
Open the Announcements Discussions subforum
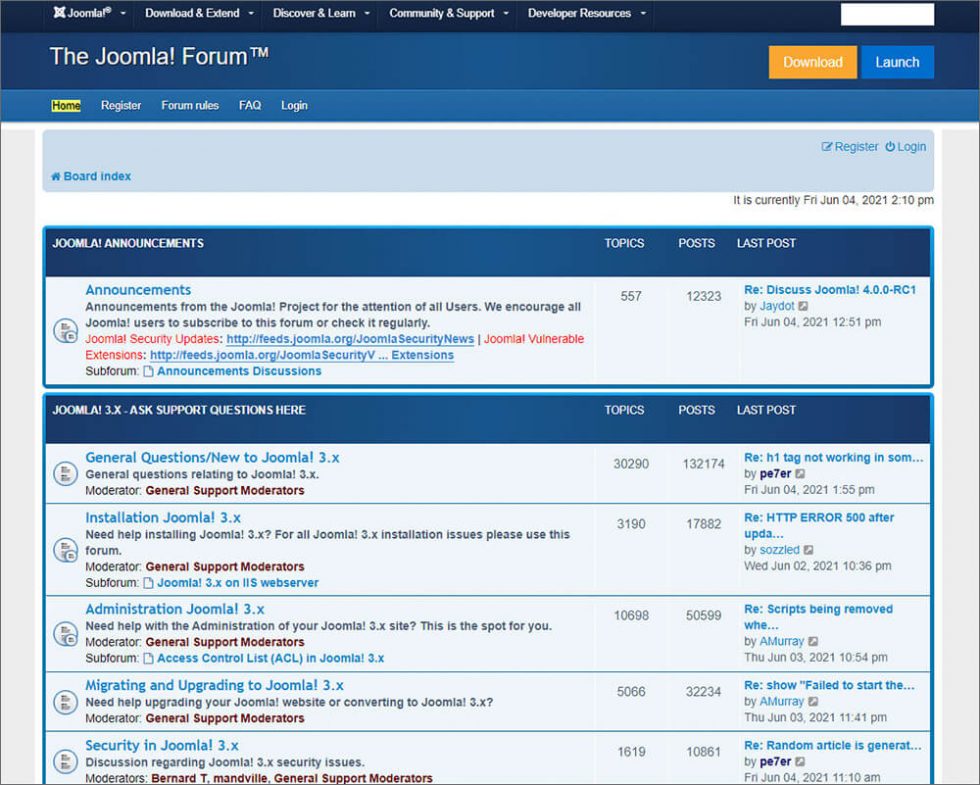click(238, 371)
